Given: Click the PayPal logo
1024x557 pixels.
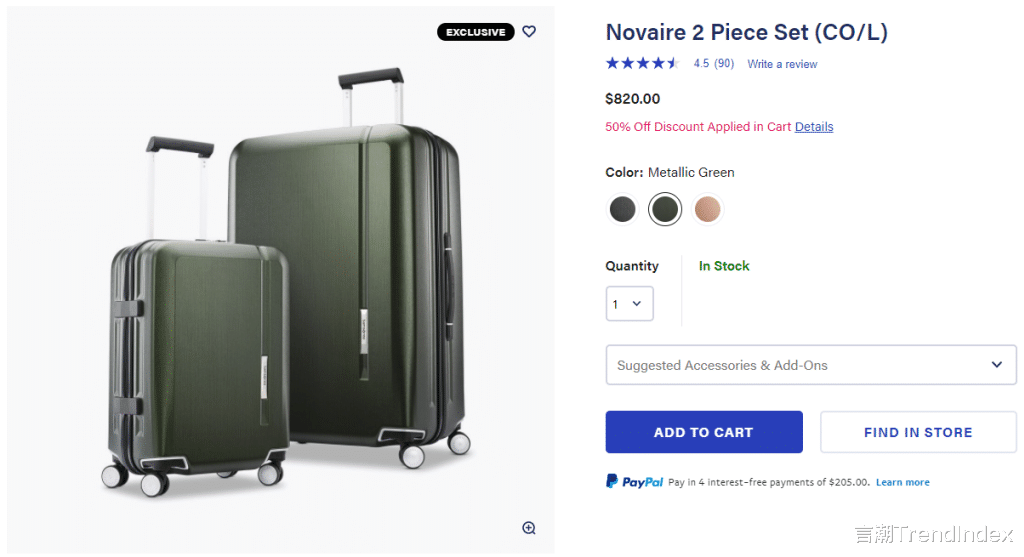Looking at the screenshot, I should [x=634, y=482].
